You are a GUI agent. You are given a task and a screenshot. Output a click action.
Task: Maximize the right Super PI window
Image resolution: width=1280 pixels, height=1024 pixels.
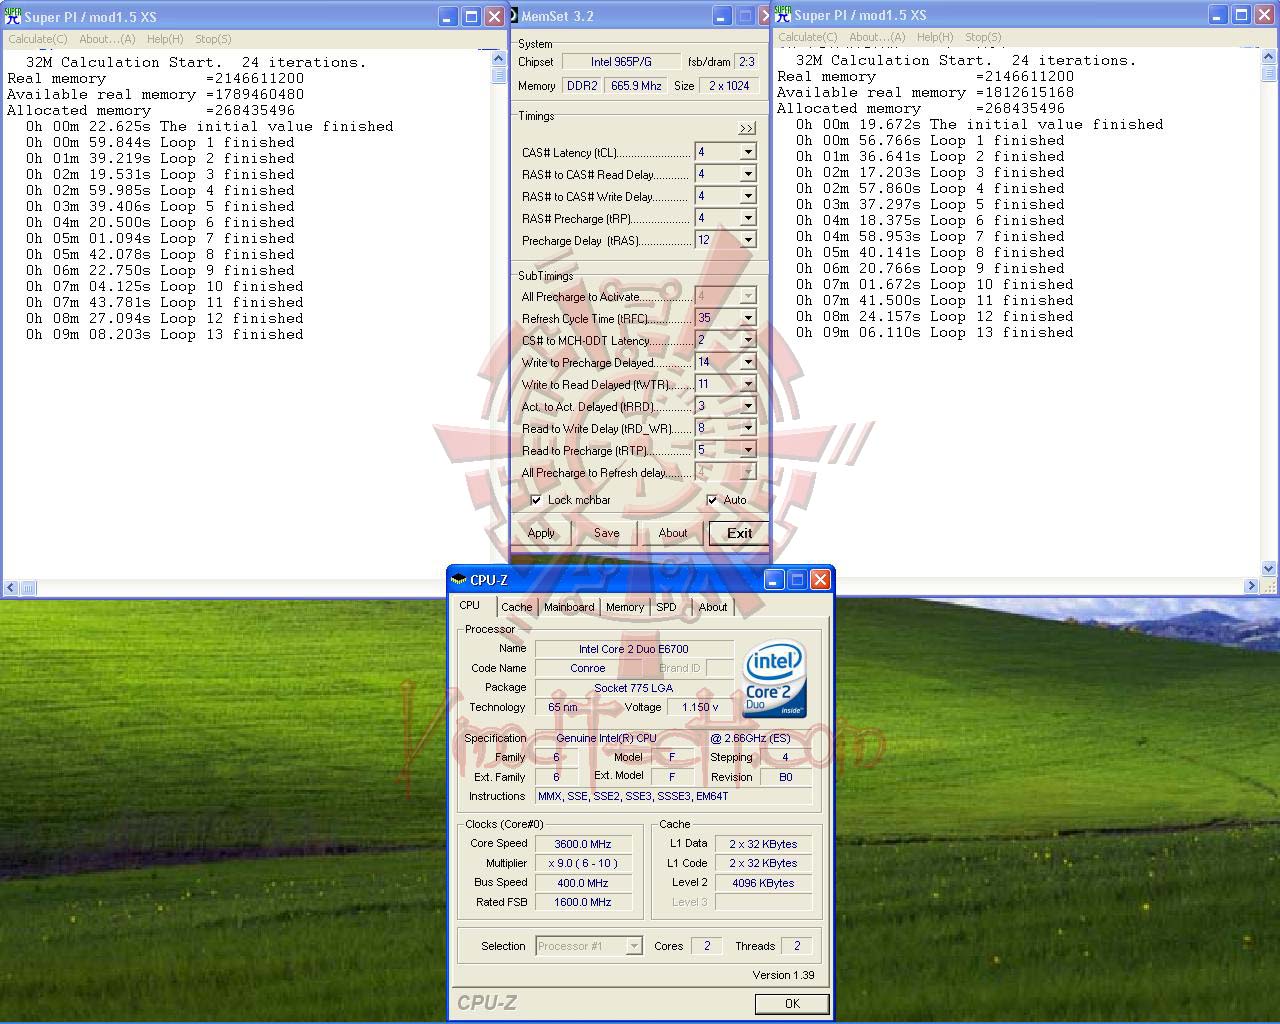[x=1241, y=15]
